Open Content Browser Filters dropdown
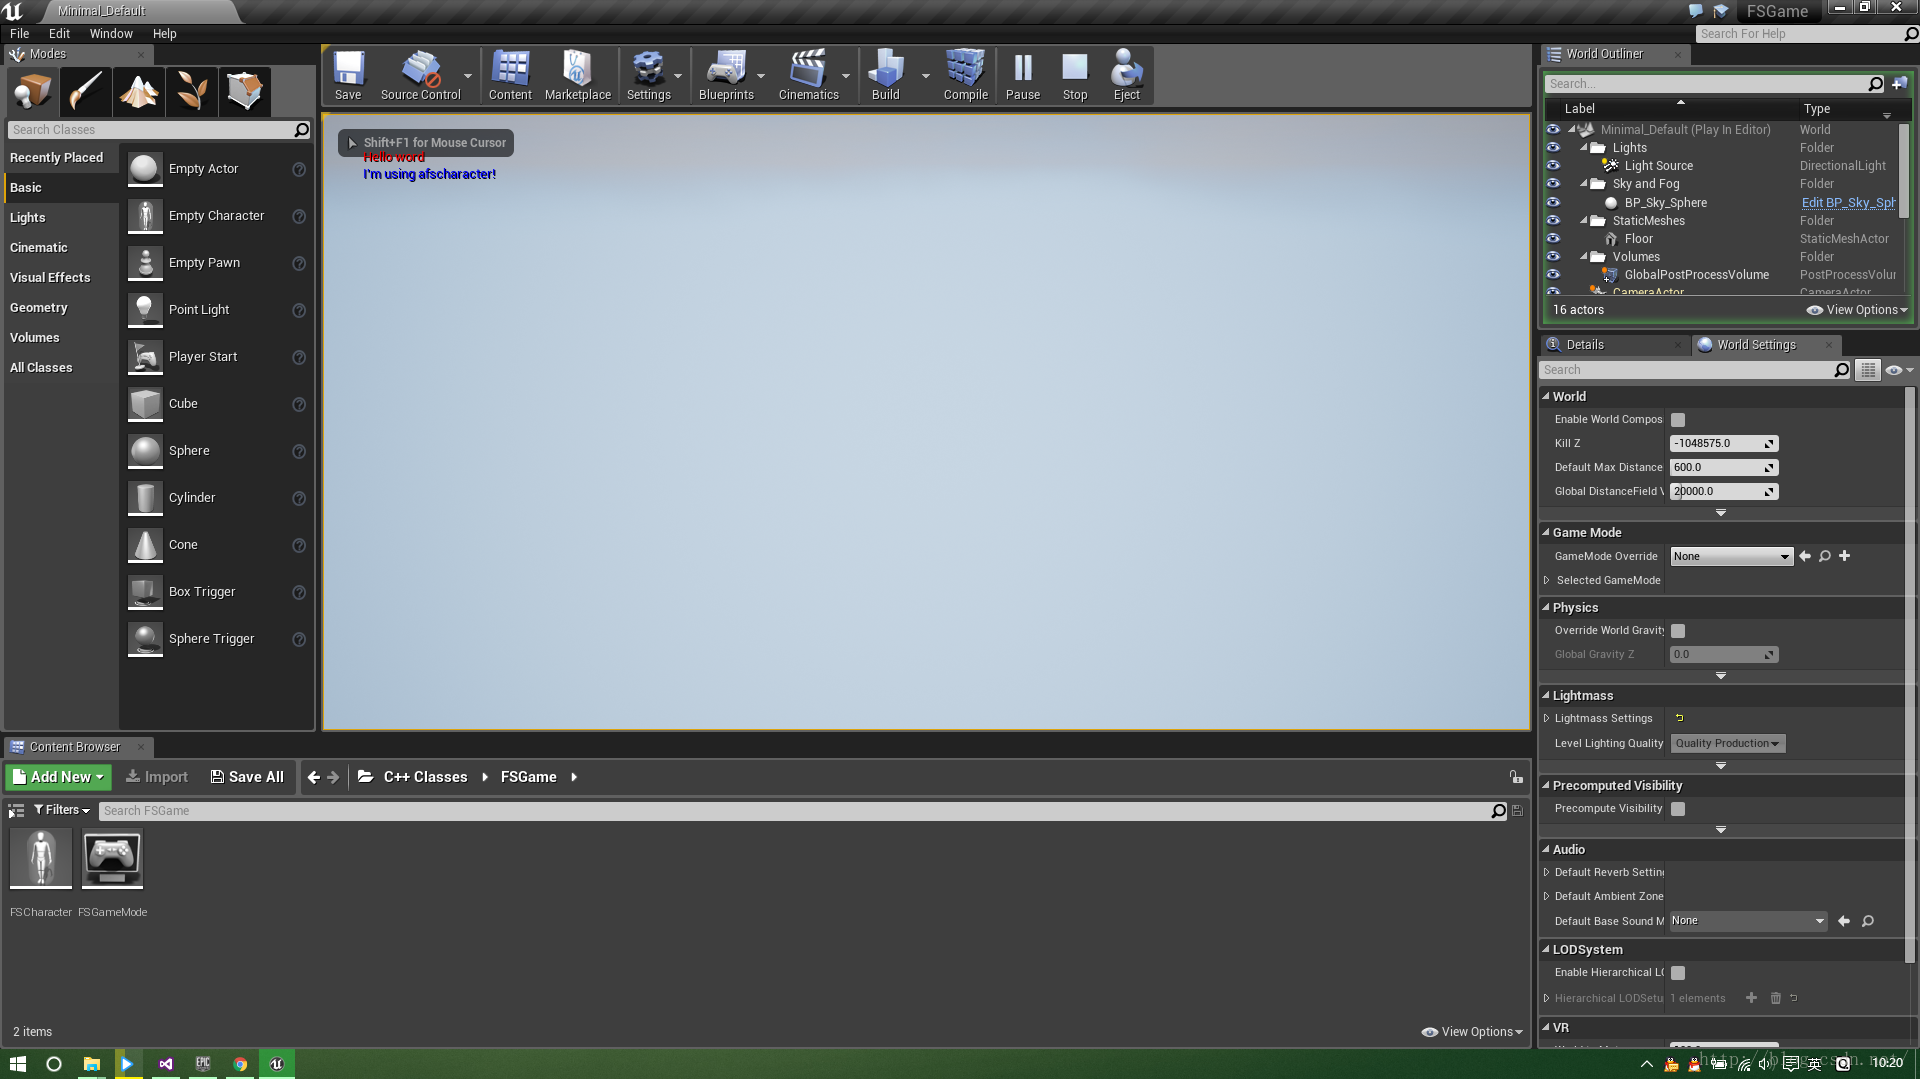Image resolution: width=1920 pixels, height=1079 pixels. tap(62, 810)
